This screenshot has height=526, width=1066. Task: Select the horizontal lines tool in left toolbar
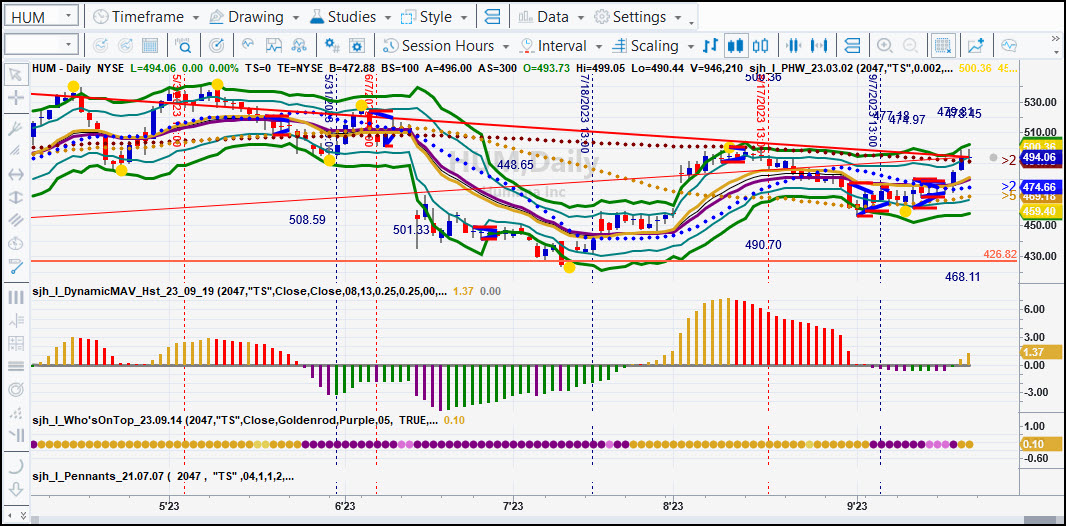tap(15, 366)
